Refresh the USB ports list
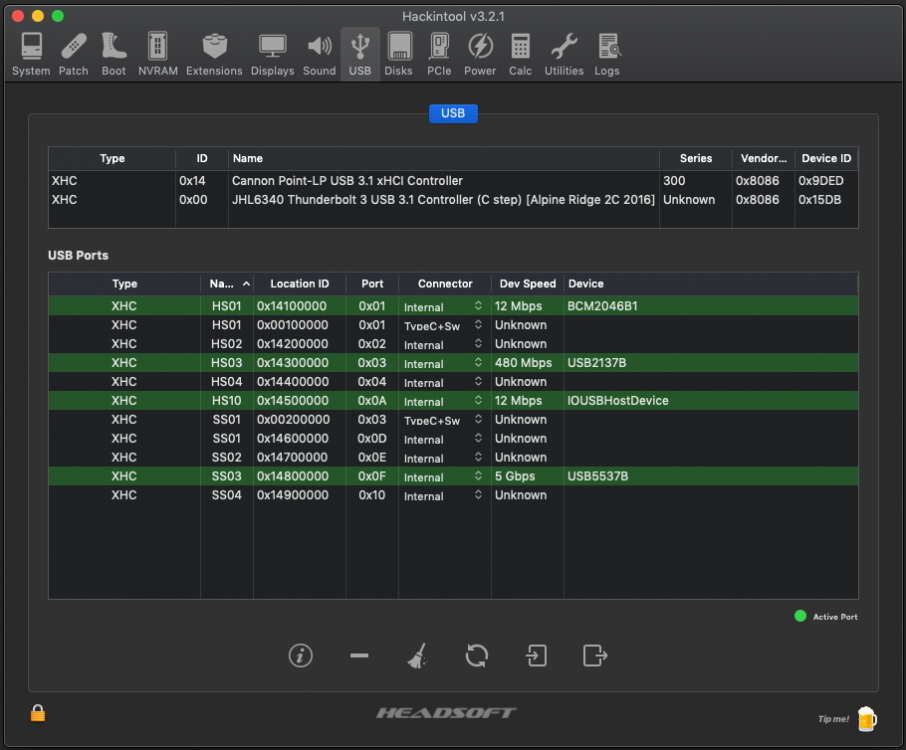 [x=477, y=655]
